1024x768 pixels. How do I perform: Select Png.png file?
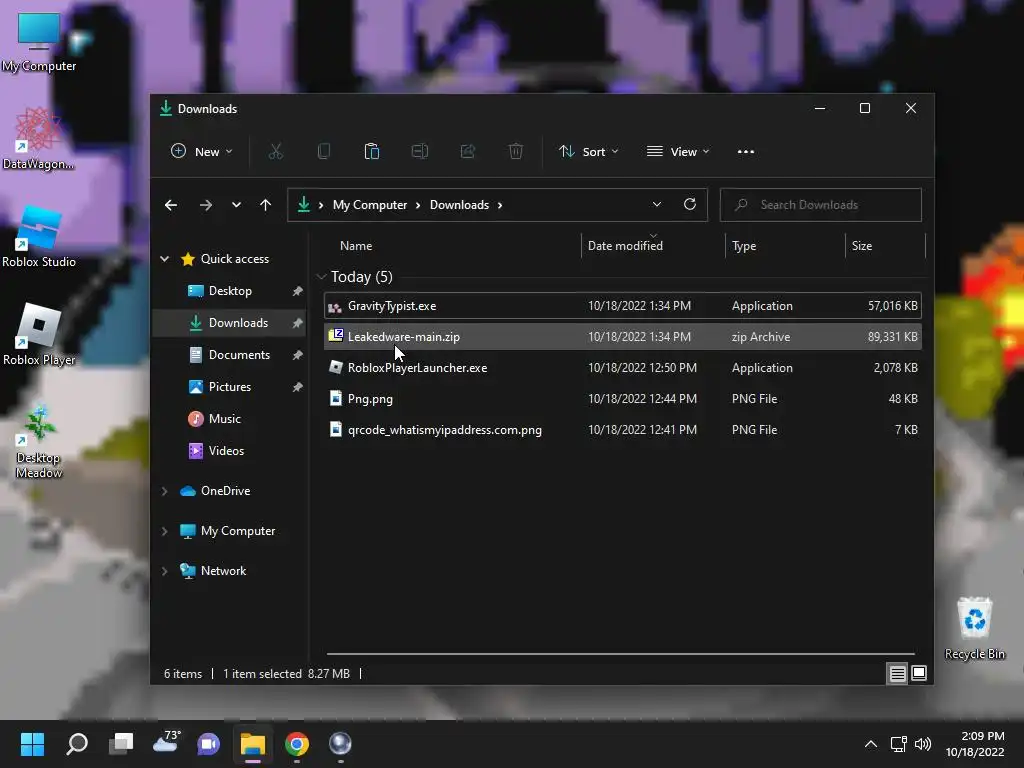tap(623, 399)
